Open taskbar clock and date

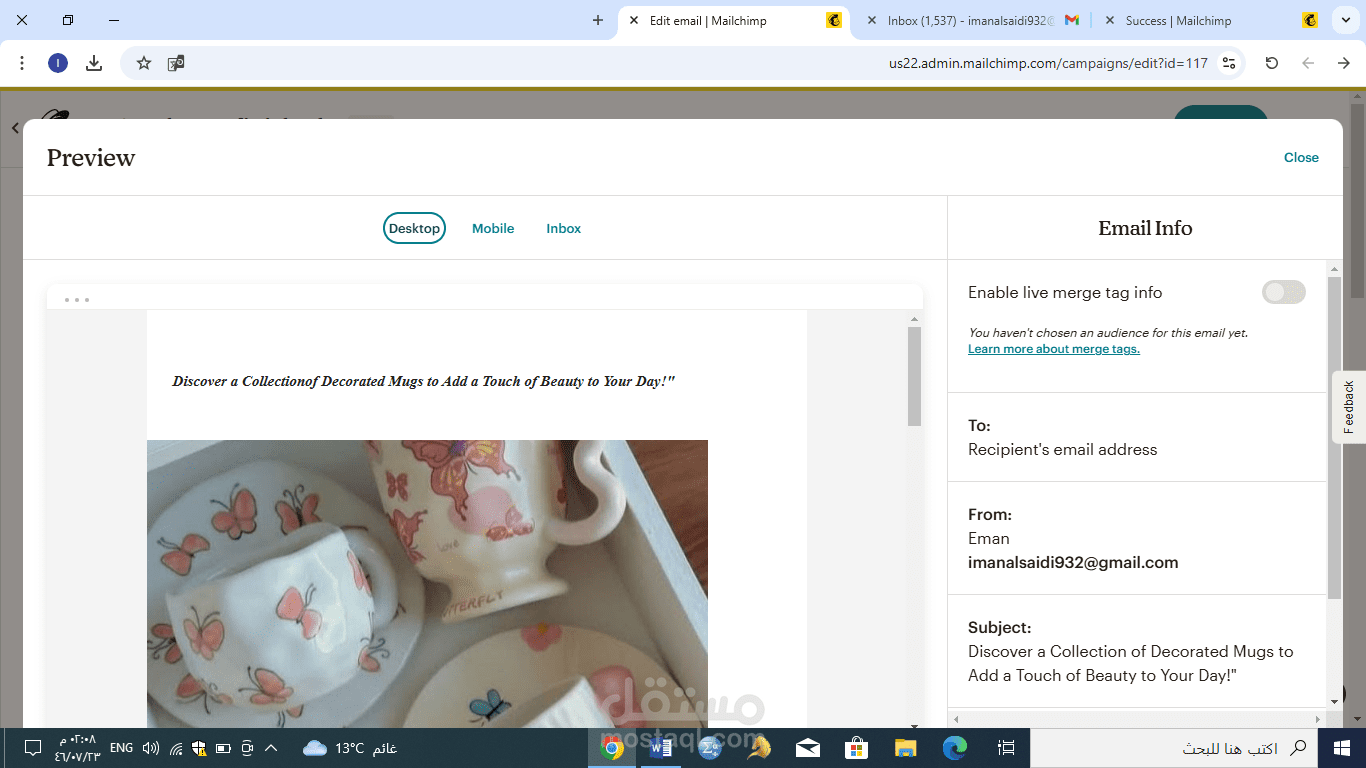[78, 748]
